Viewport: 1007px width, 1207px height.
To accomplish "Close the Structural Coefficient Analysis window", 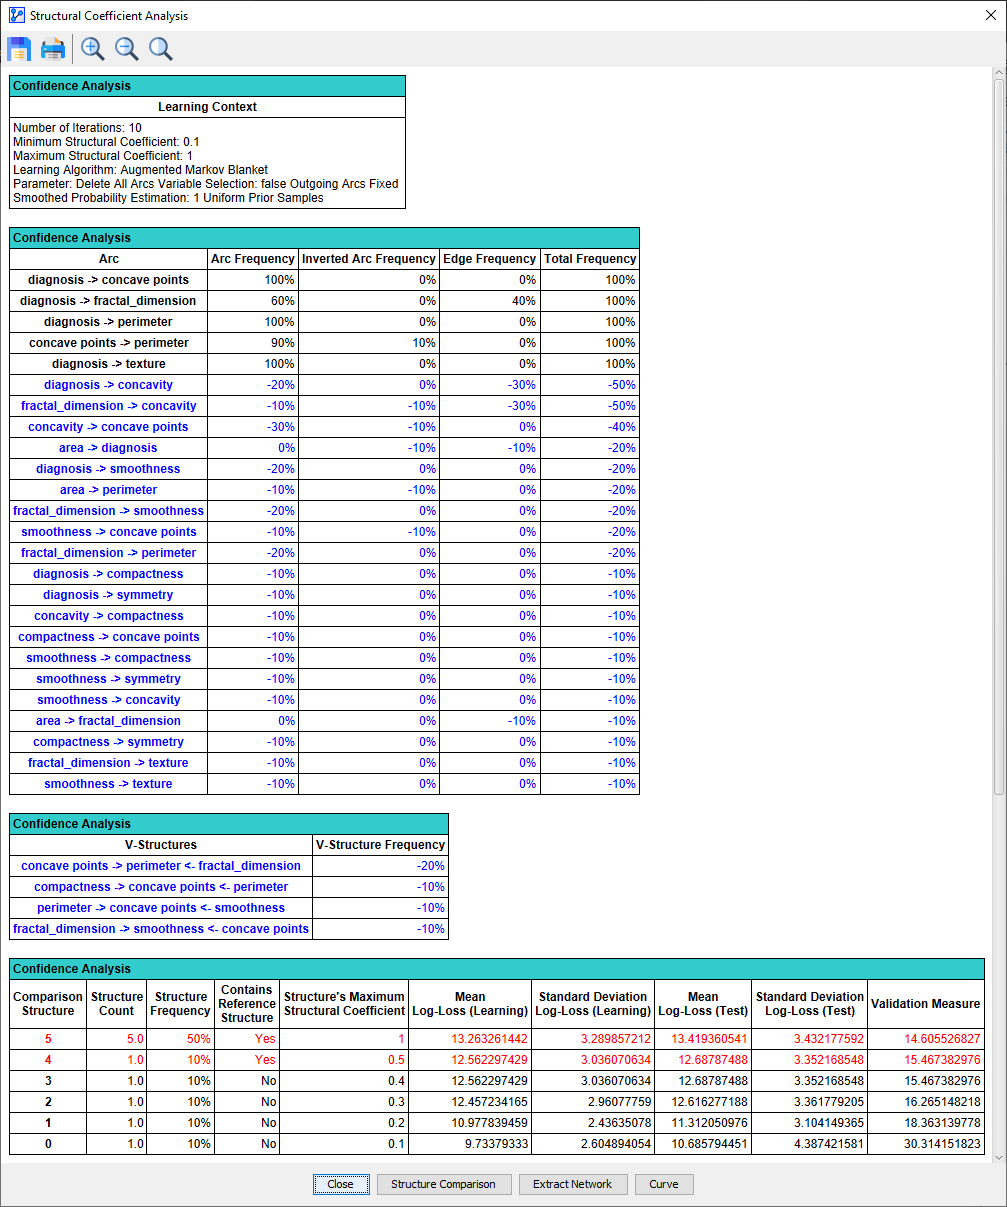I will point(990,15).
